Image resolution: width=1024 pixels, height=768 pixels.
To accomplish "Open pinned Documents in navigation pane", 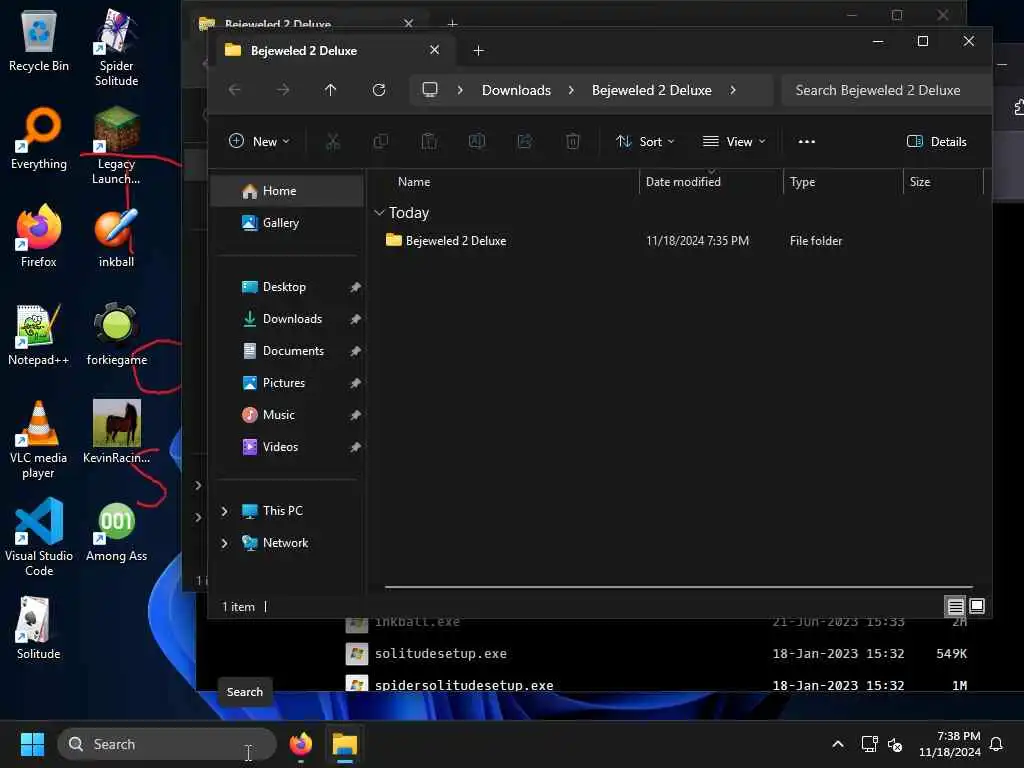I will point(287,351).
